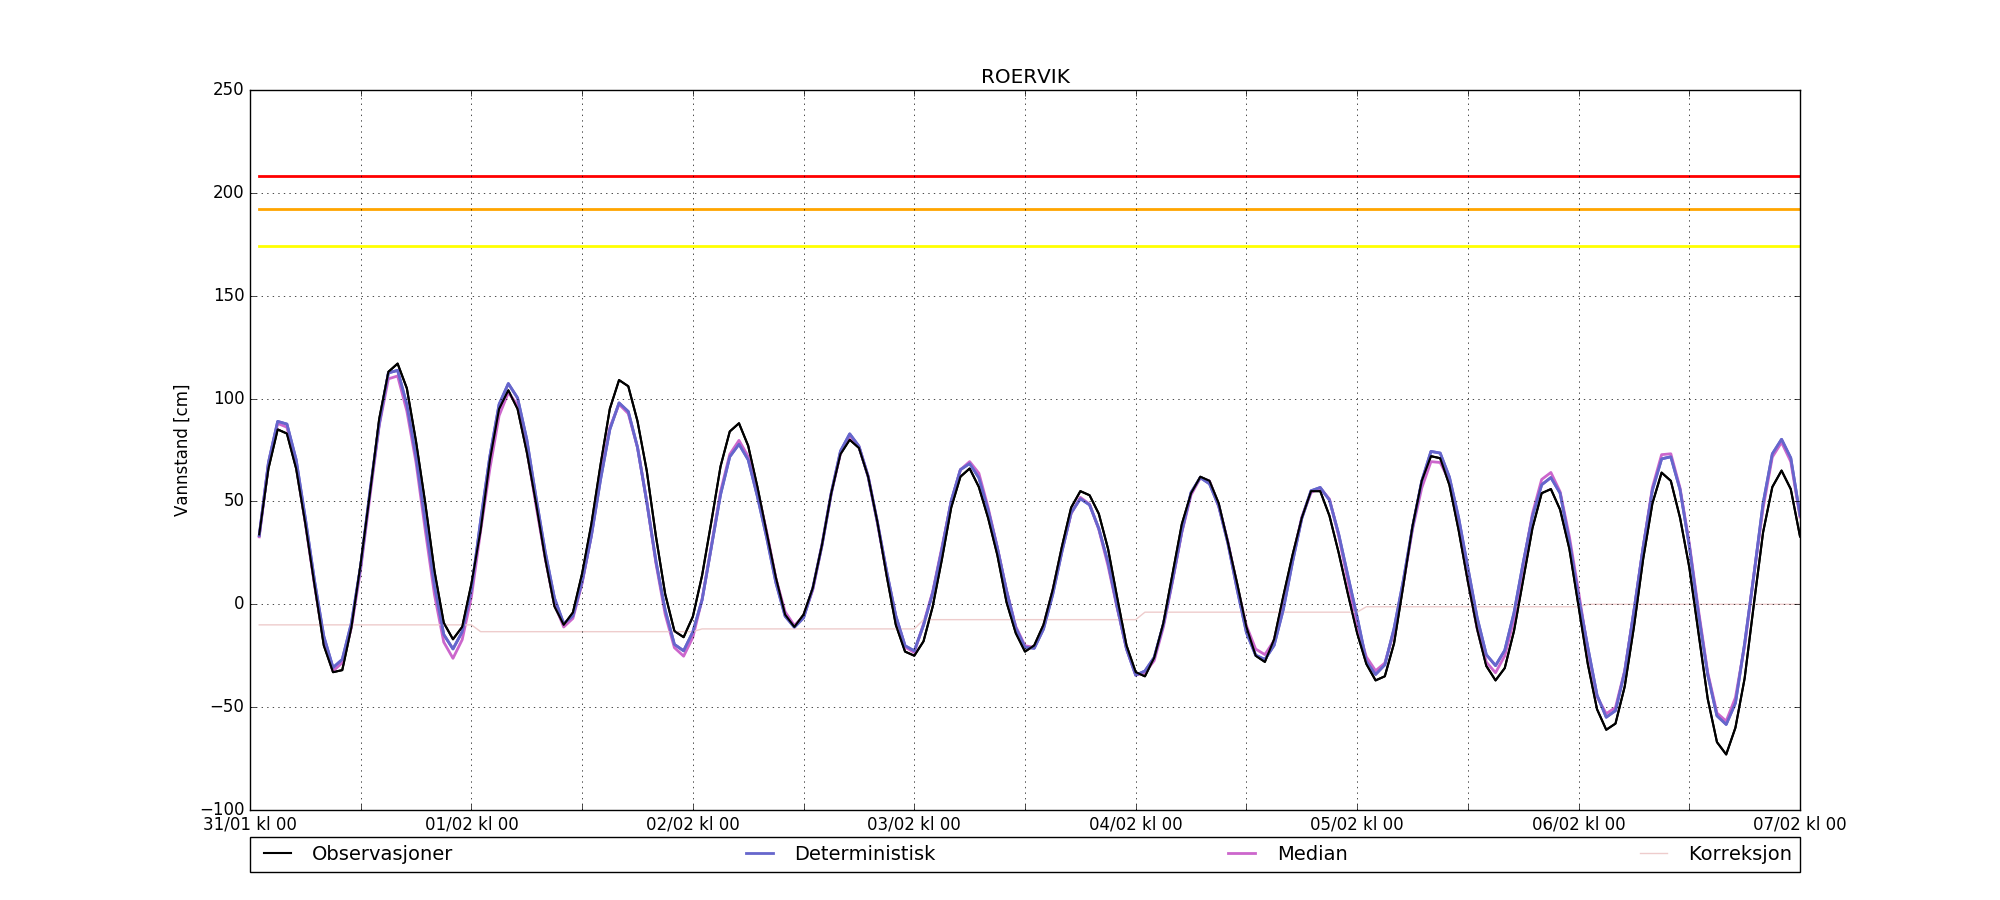This screenshot has height=900, width=2000.
Task: Click the Korreksjon legend label
Action: pyautogui.click(x=1739, y=854)
